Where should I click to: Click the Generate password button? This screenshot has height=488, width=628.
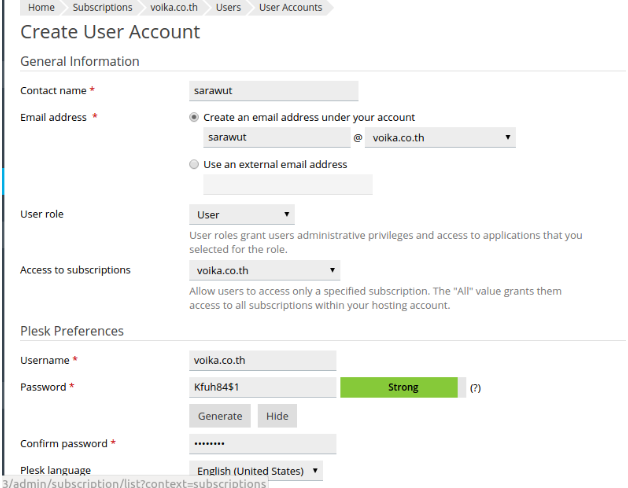tap(220, 416)
